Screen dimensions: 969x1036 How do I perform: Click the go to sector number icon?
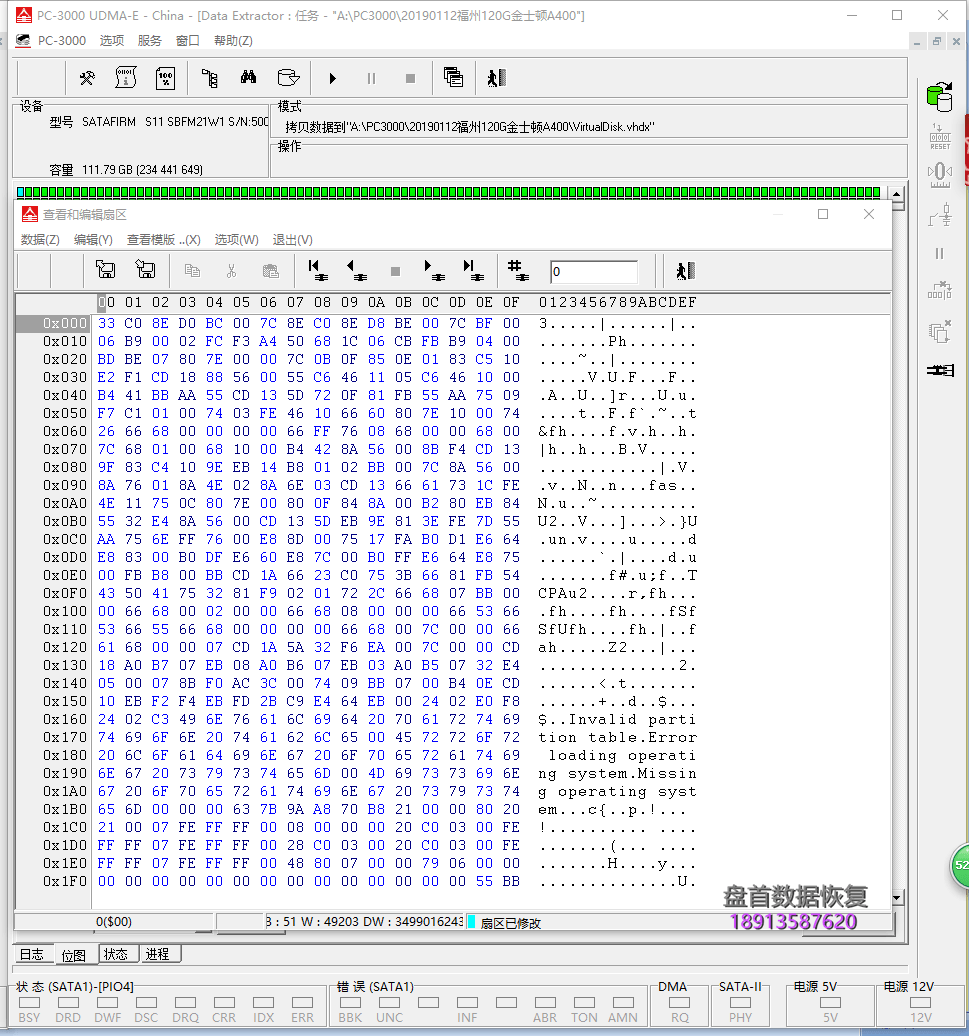[518, 270]
